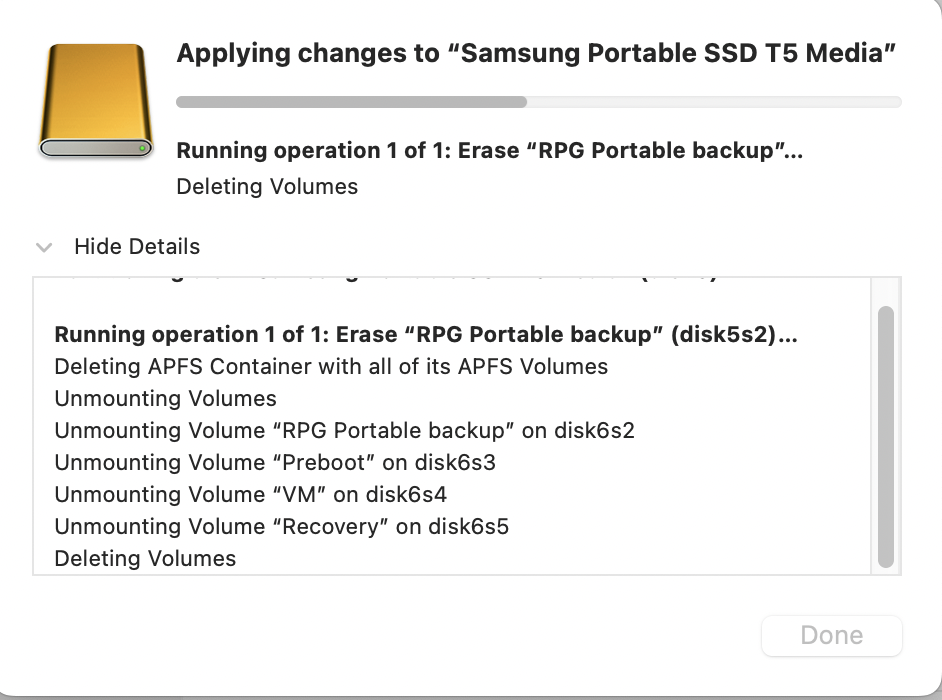Select bold log line mentioning disk5s2
Screen dimensions: 942x700
426,334
